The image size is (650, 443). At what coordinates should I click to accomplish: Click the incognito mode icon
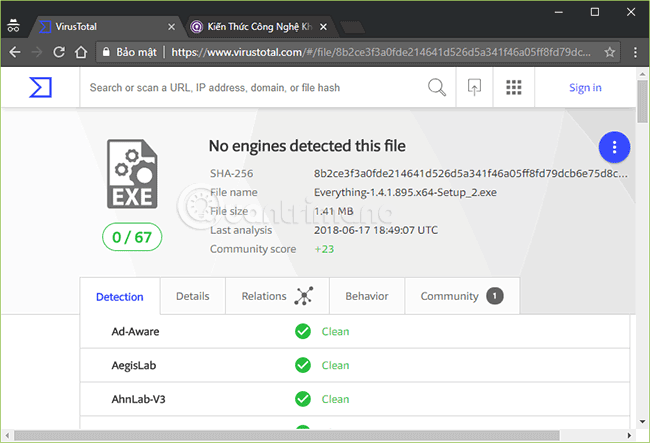(x=13, y=26)
